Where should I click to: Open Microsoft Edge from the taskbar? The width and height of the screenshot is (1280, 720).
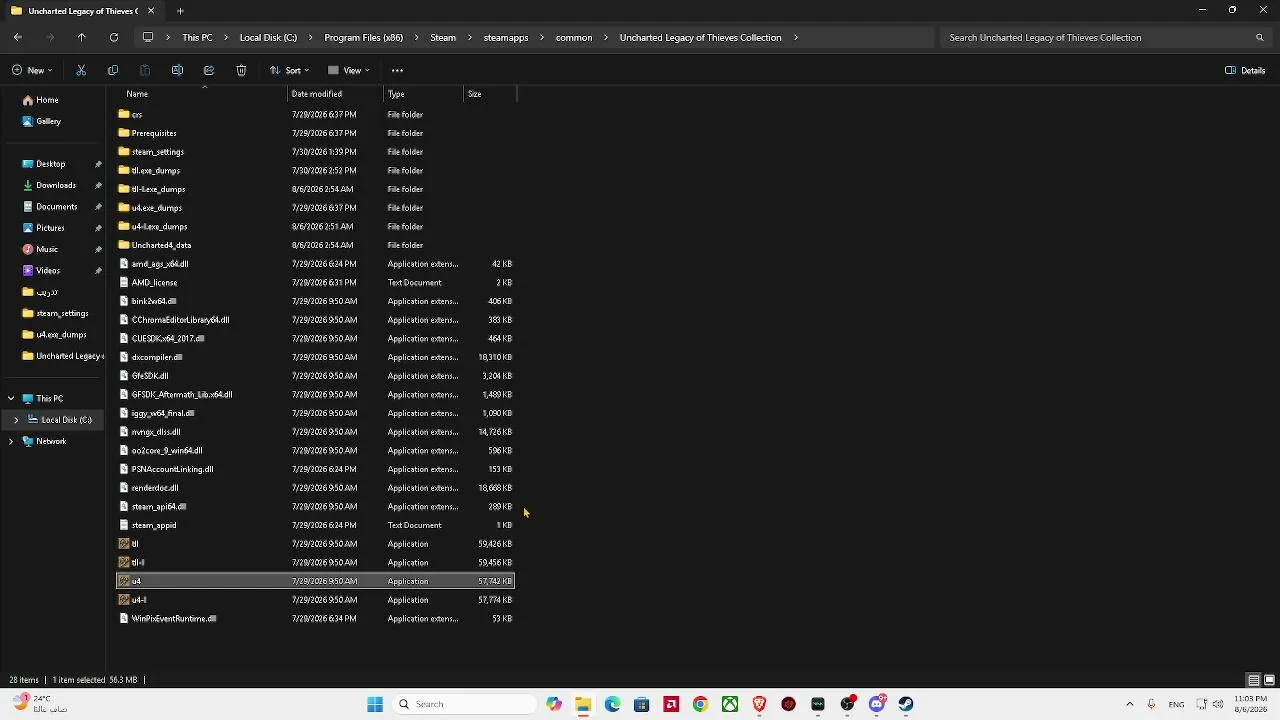(x=612, y=704)
